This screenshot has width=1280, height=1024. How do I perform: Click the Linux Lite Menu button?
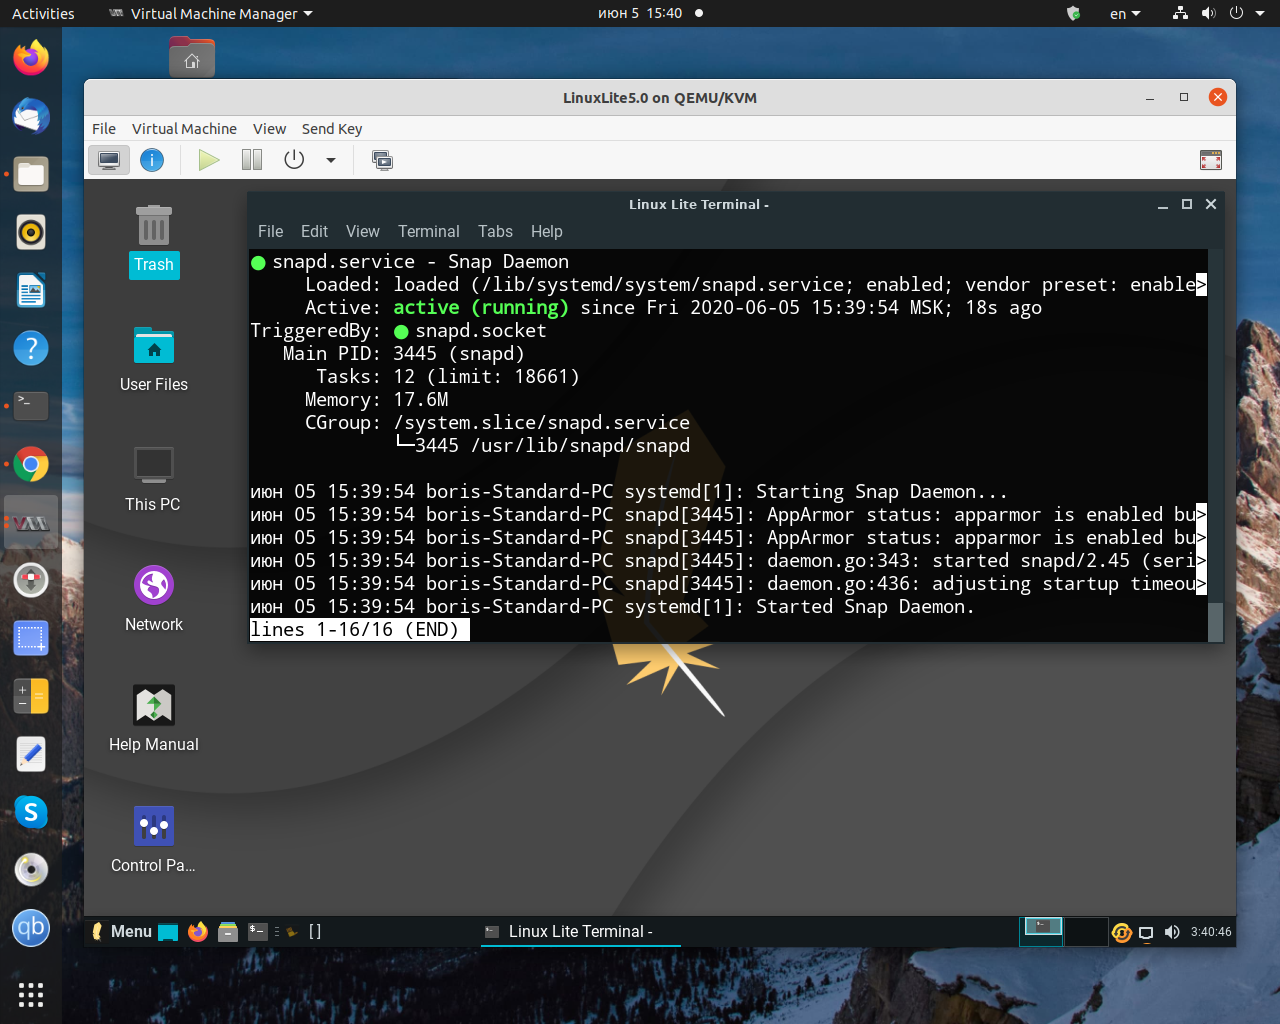(120, 931)
